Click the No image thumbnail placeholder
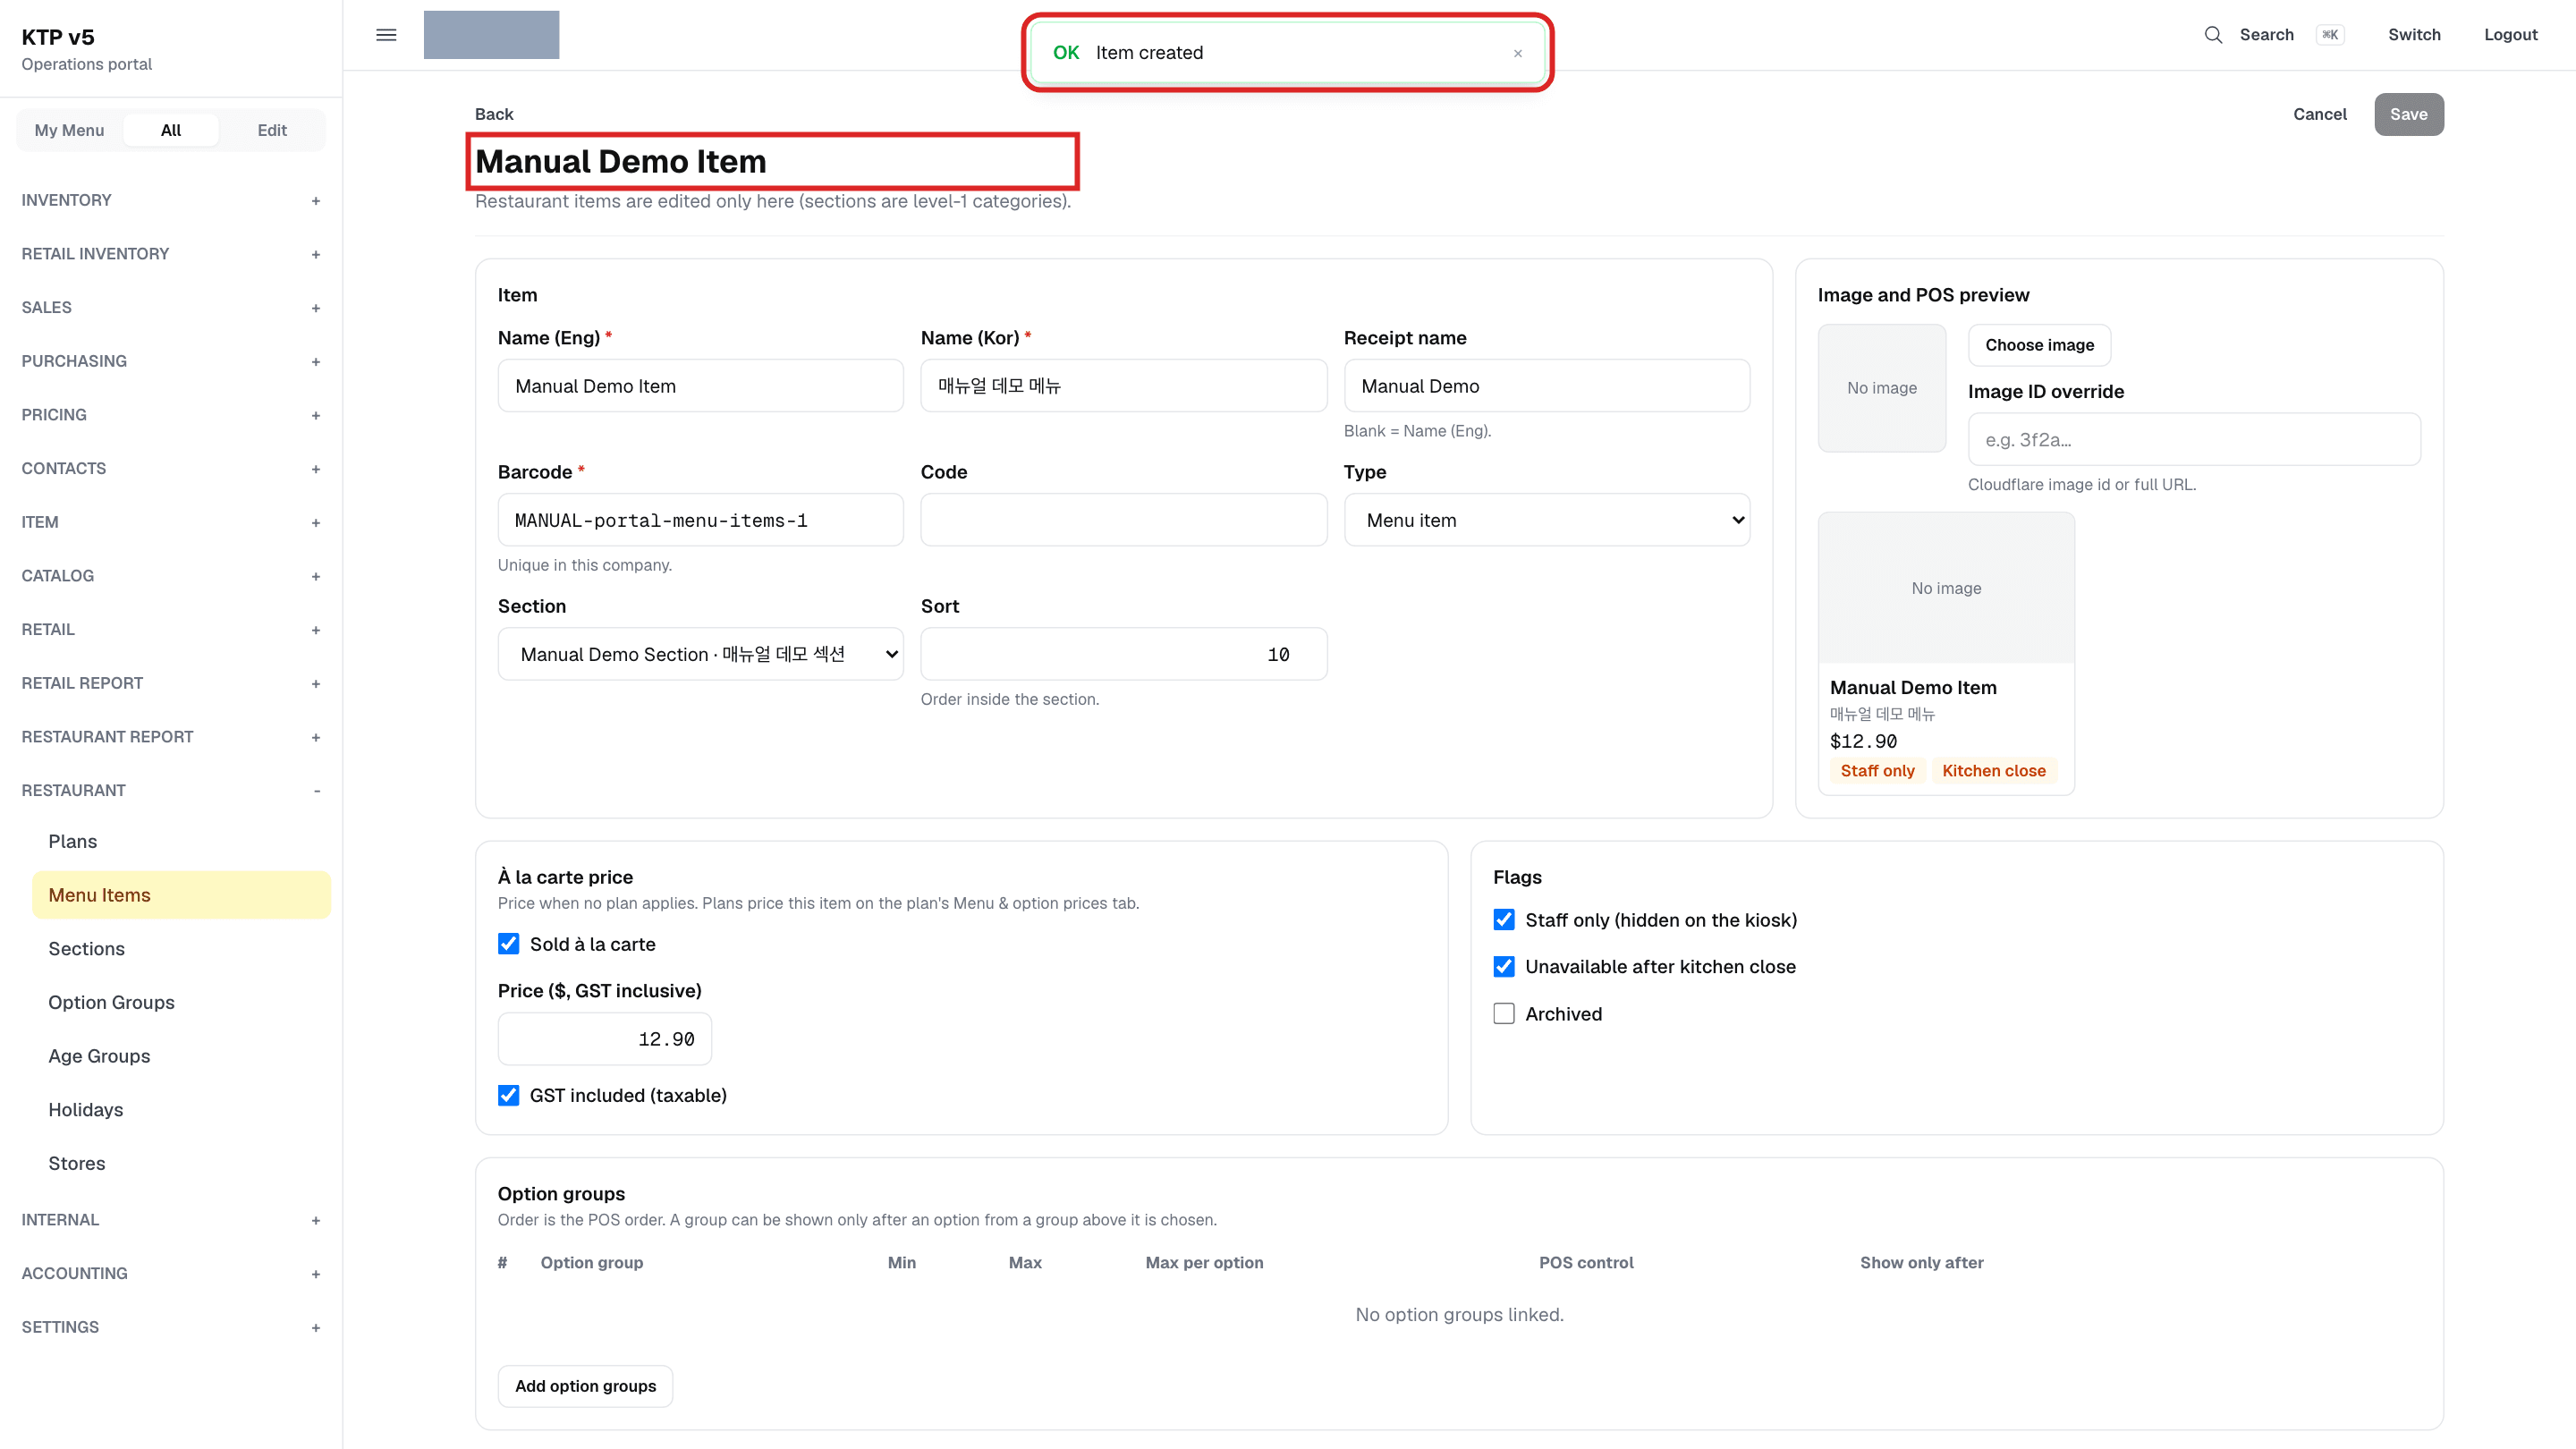This screenshot has height=1449, width=2576. (1881, 388)
